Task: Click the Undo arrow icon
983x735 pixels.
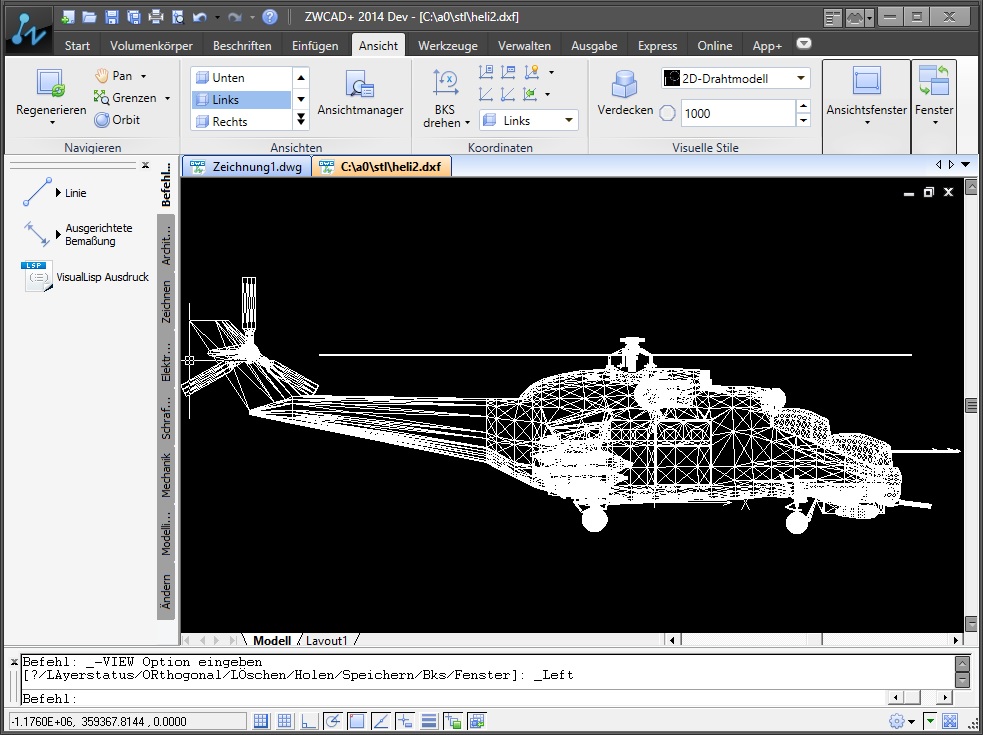Action: [200, 17]
